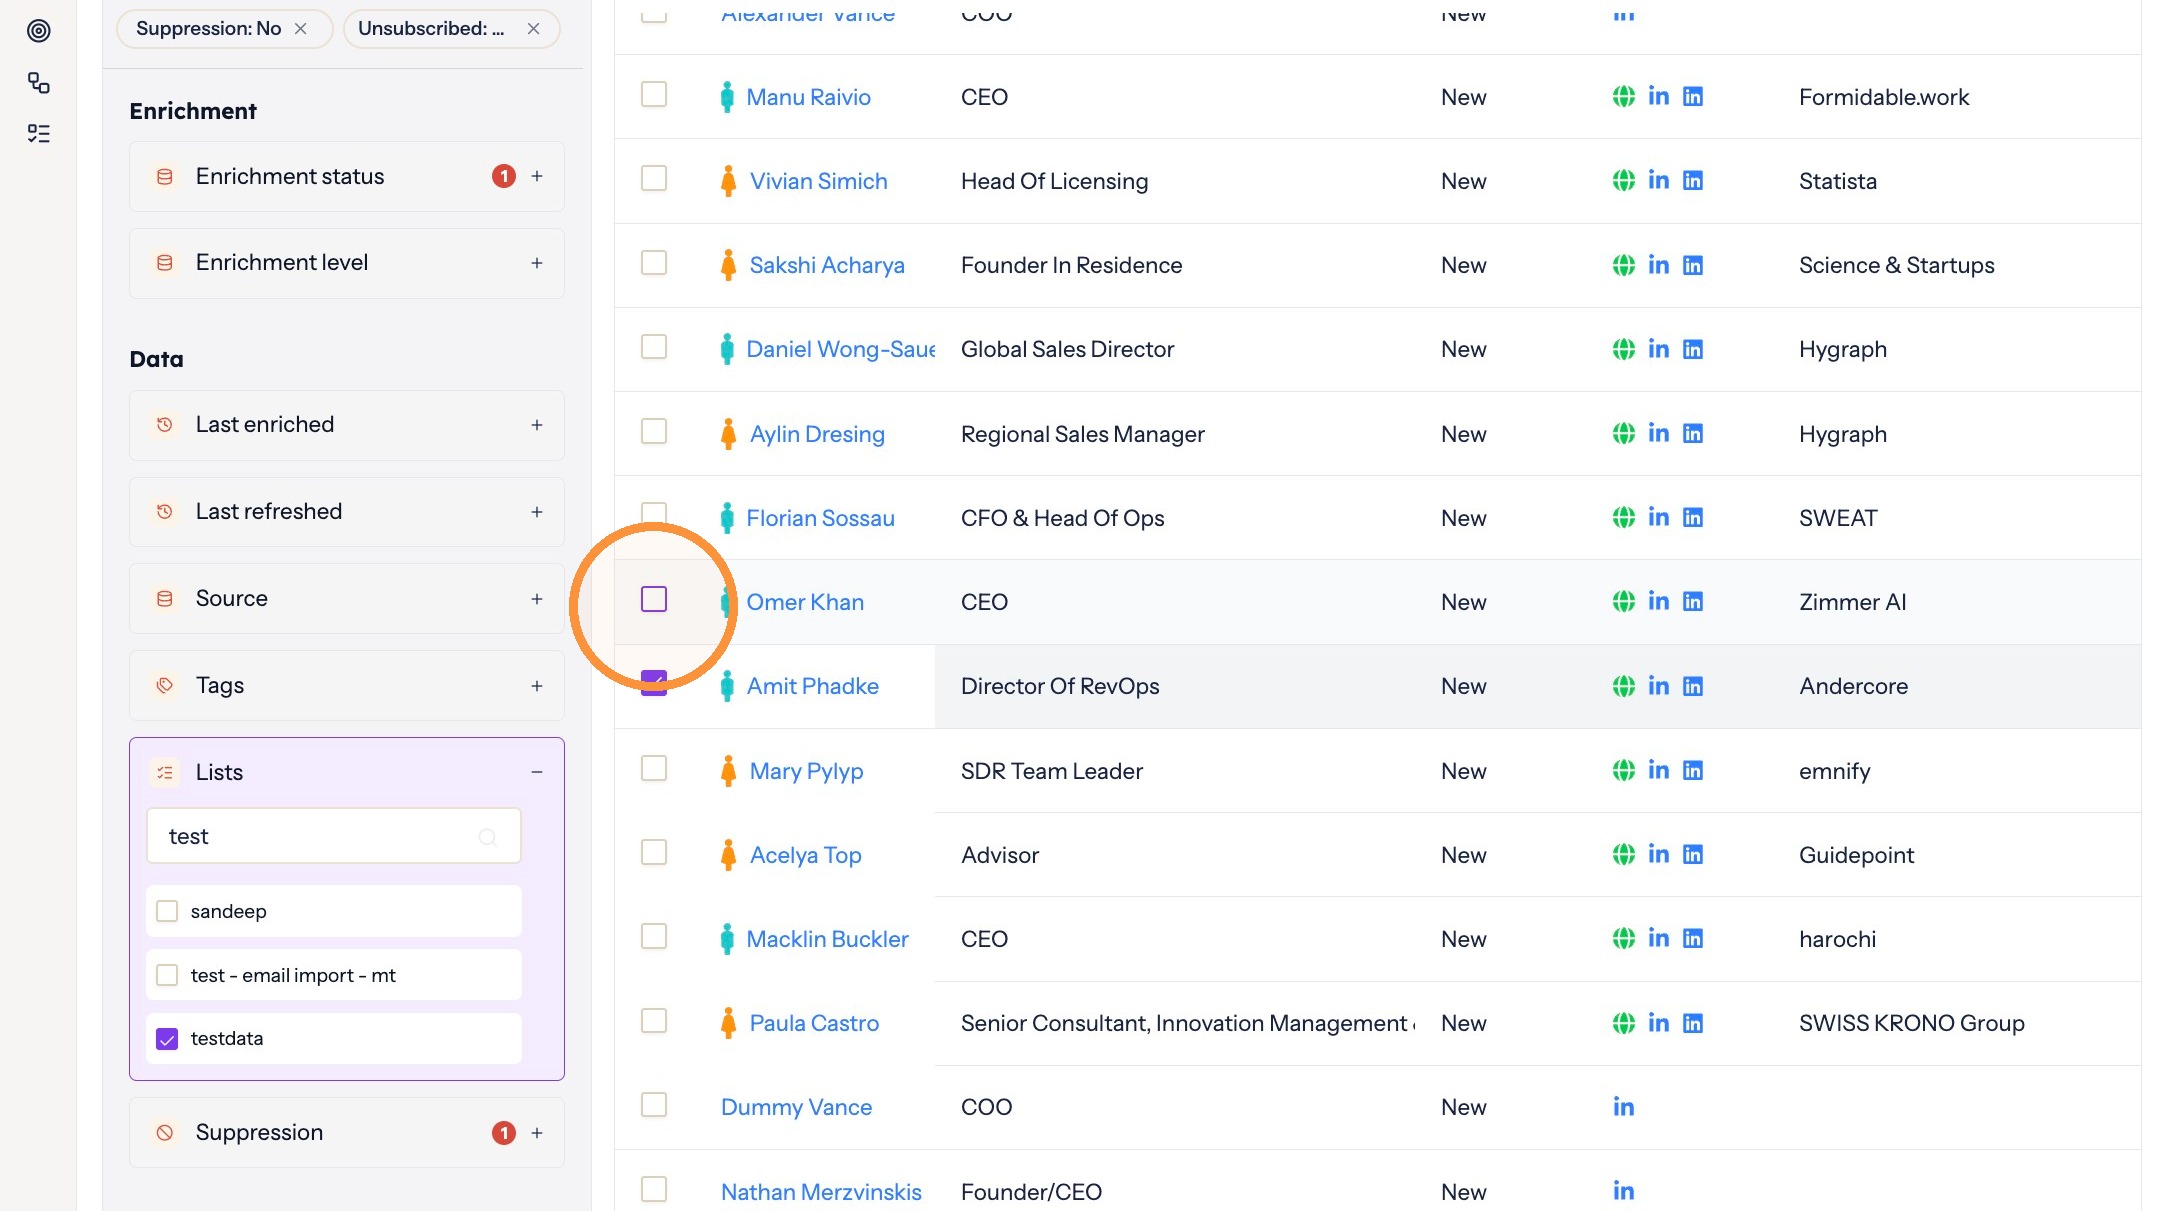Image resolution: width=2168 pixels, height=1211 pixels.
Task: Open the workflow shapes sidebar icon
Action: 39,82
